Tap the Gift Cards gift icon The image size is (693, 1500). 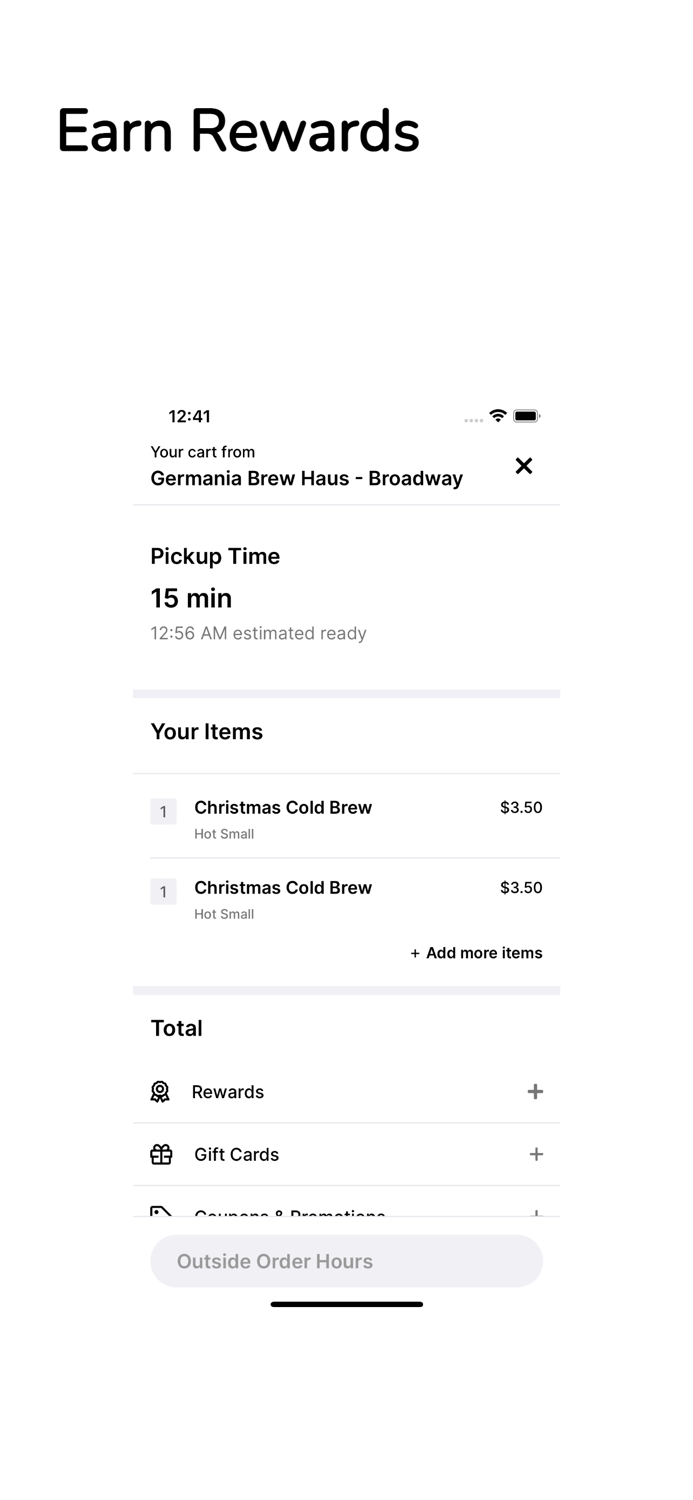pos(161,1155)
